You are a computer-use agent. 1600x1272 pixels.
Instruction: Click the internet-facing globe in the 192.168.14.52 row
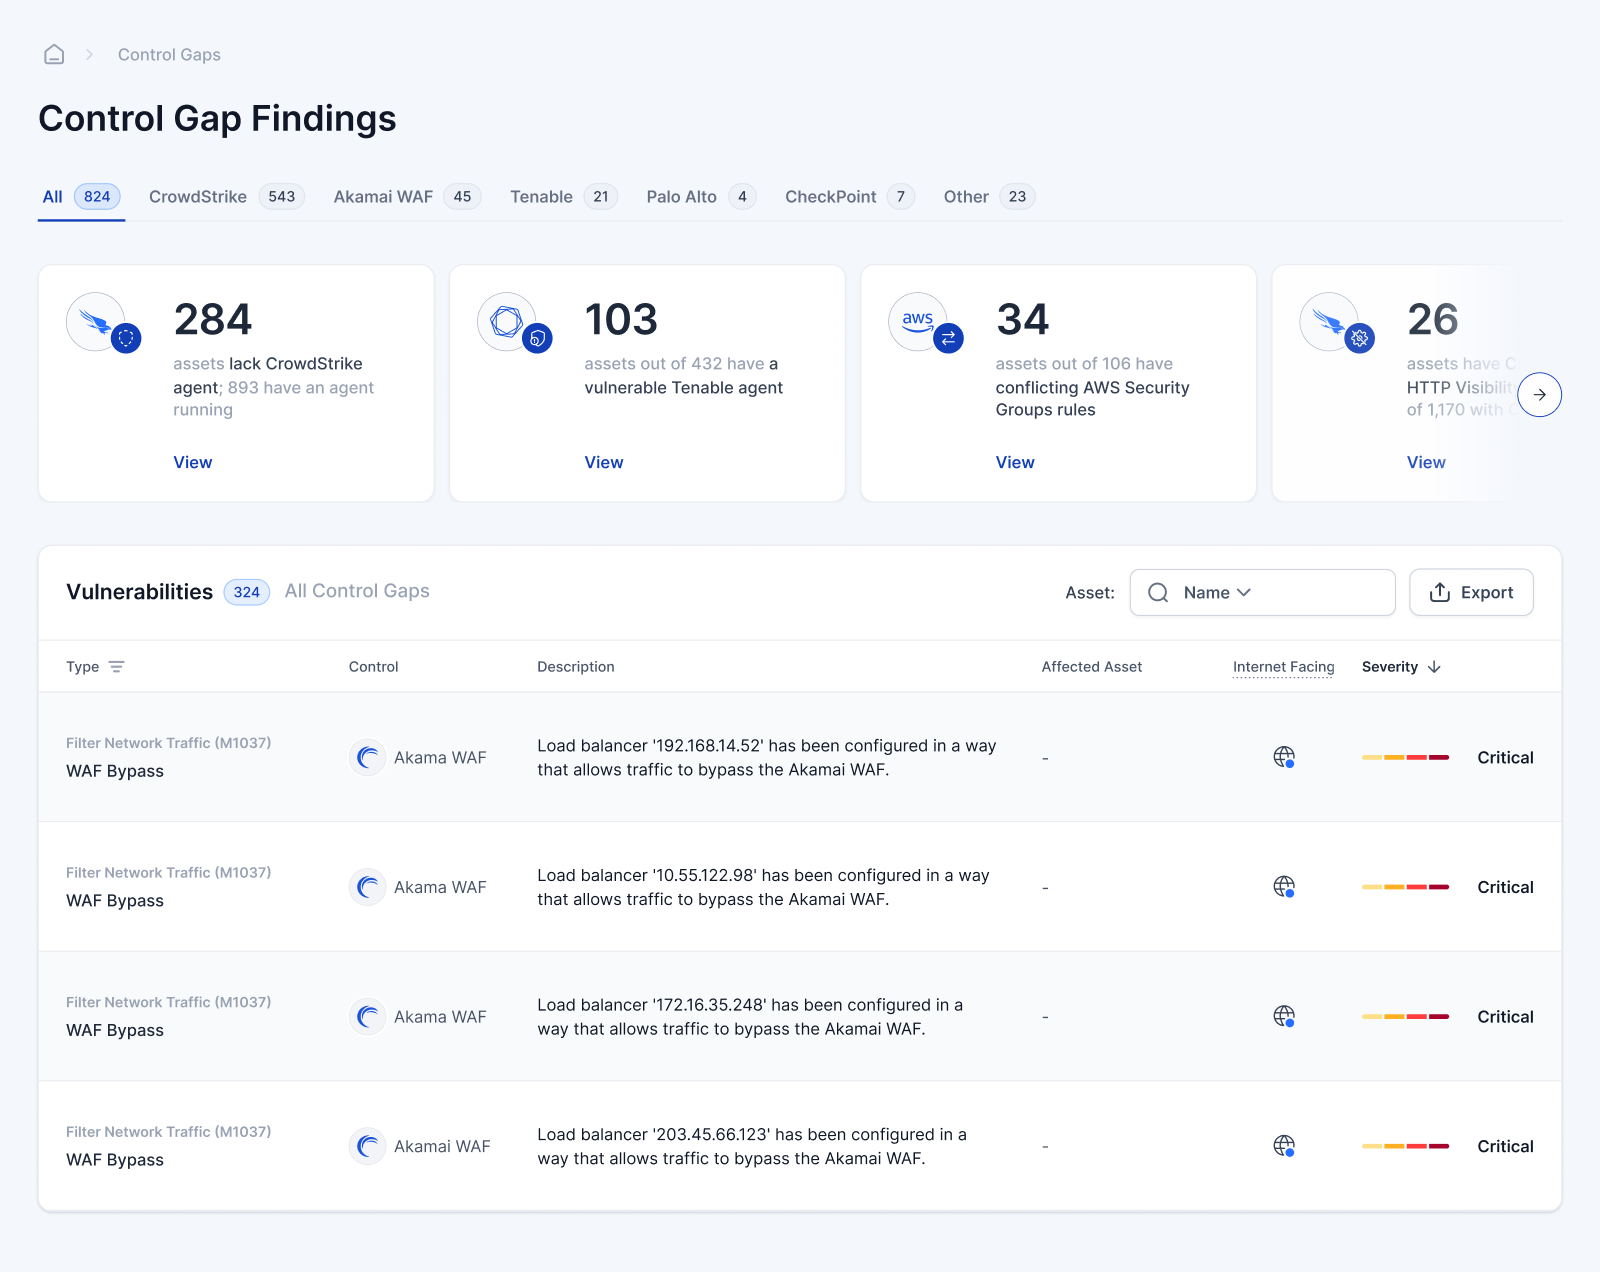coord(1284,757)
